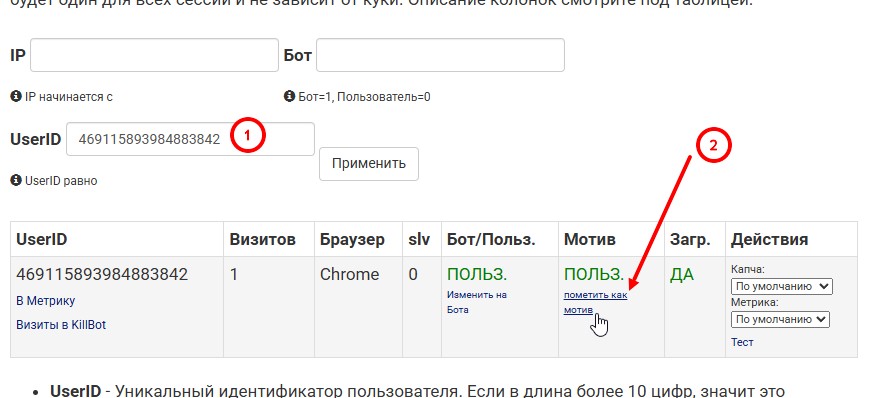Open the Метрика dropdown

click(x=780, y=320)
